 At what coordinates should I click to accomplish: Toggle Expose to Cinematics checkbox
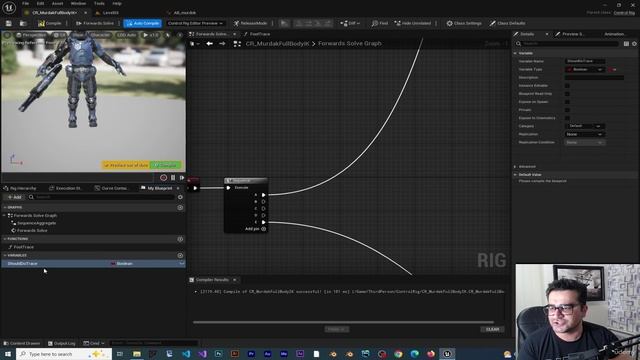567,118
